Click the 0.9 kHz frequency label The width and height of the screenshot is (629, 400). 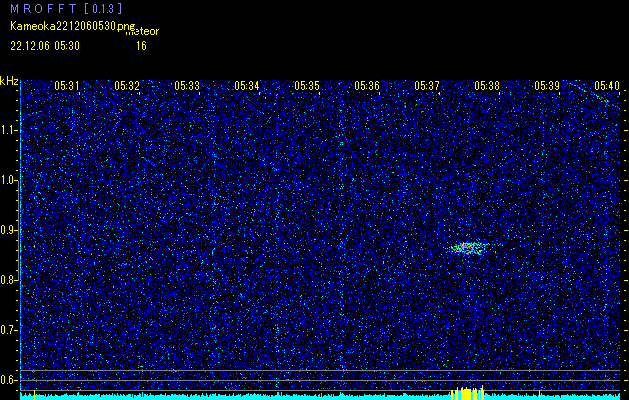coord(8,230)
